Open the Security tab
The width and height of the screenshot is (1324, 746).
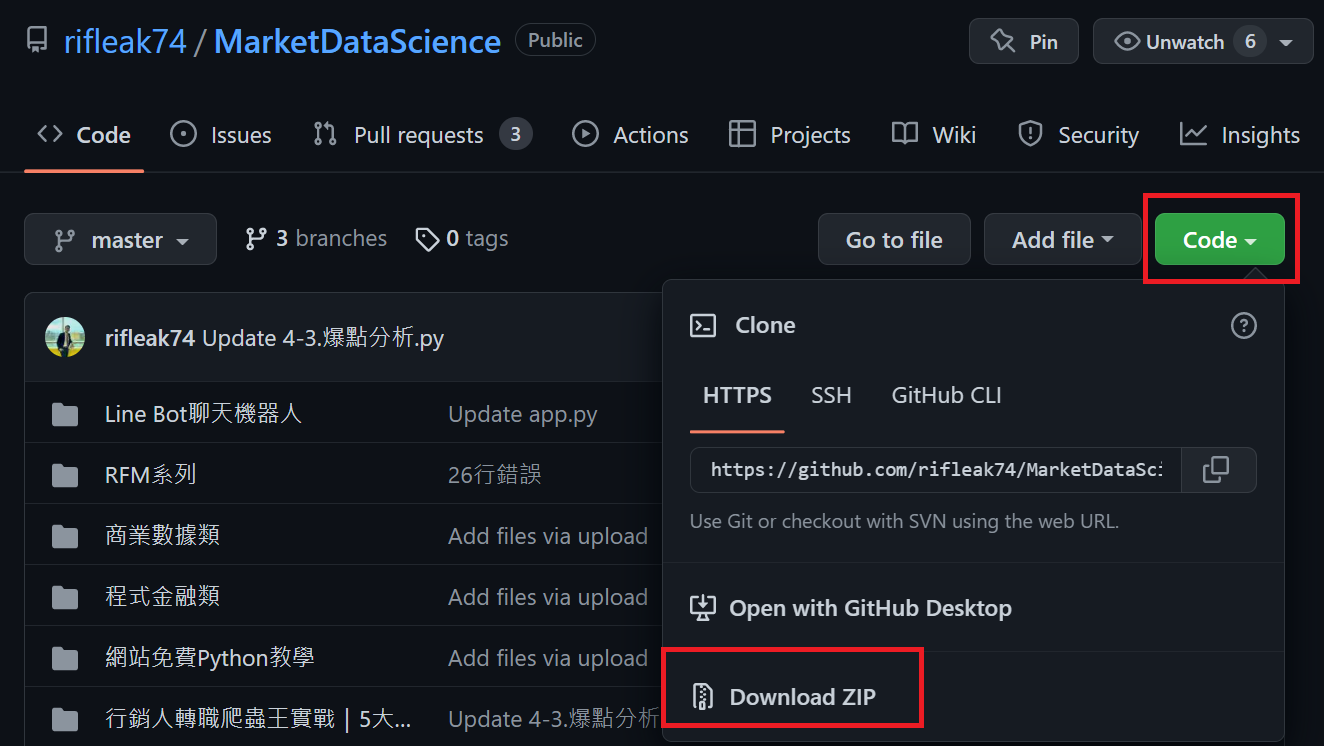point(1078,135)
